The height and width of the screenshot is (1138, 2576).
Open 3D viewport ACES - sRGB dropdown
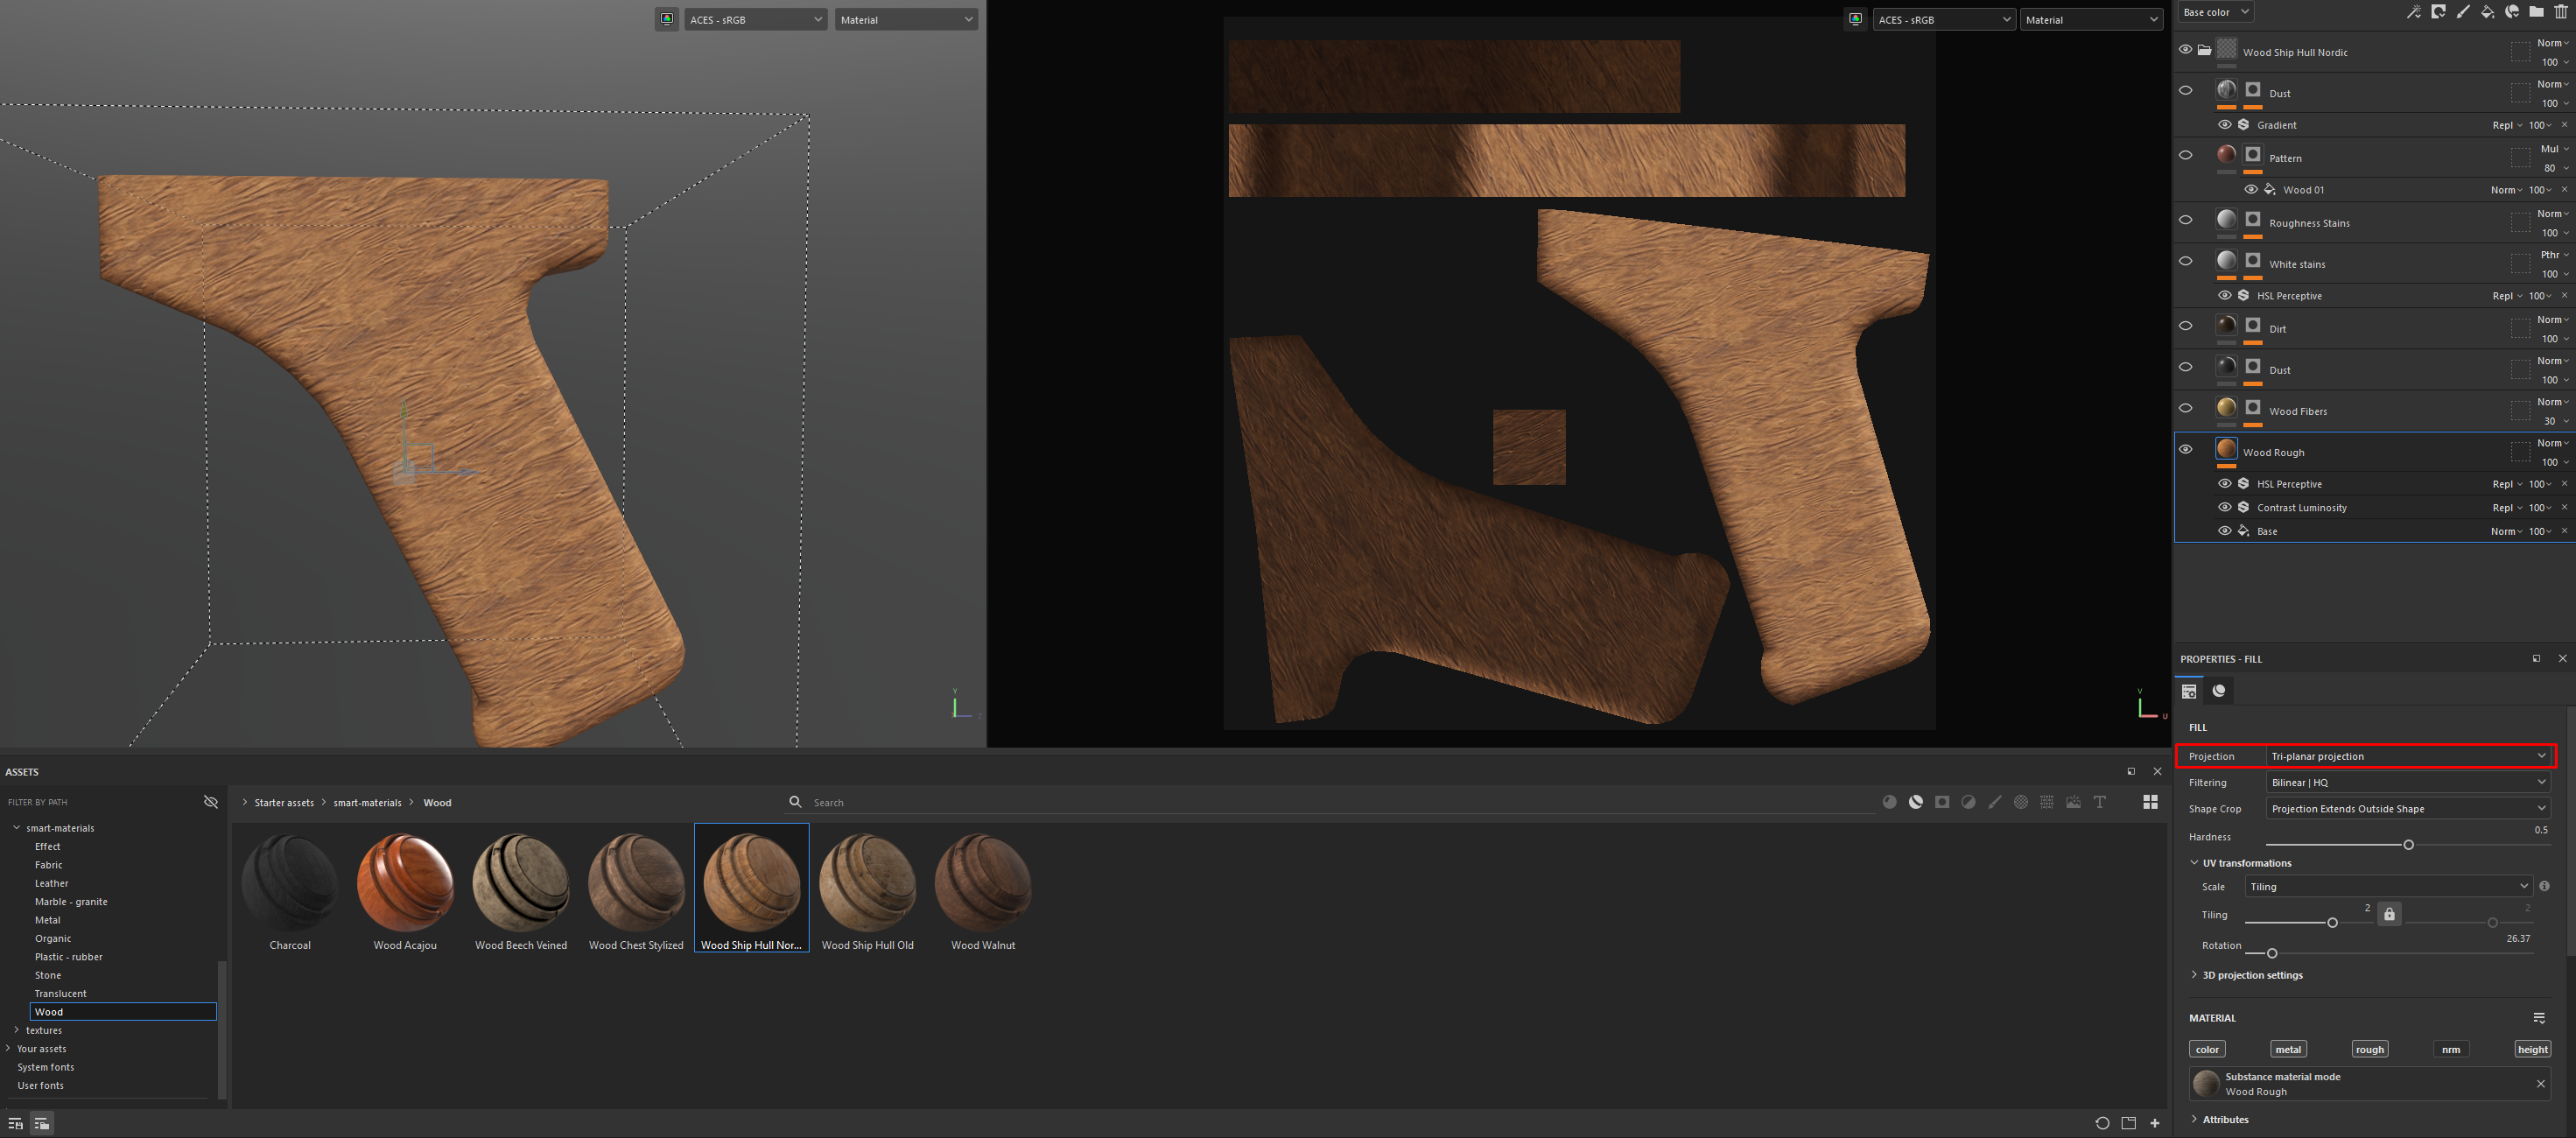point(756,19)
